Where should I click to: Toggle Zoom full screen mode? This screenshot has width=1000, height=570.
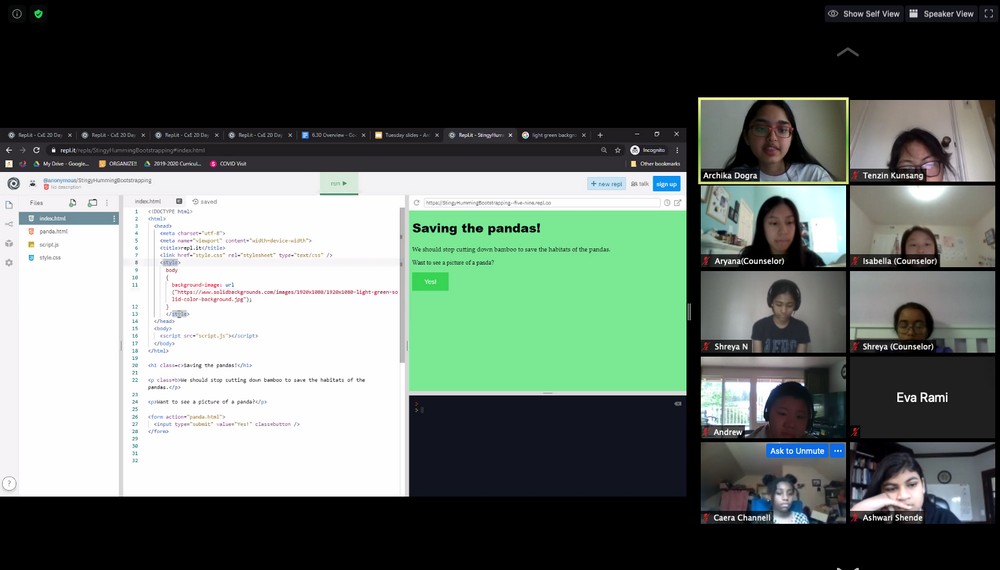988,14
